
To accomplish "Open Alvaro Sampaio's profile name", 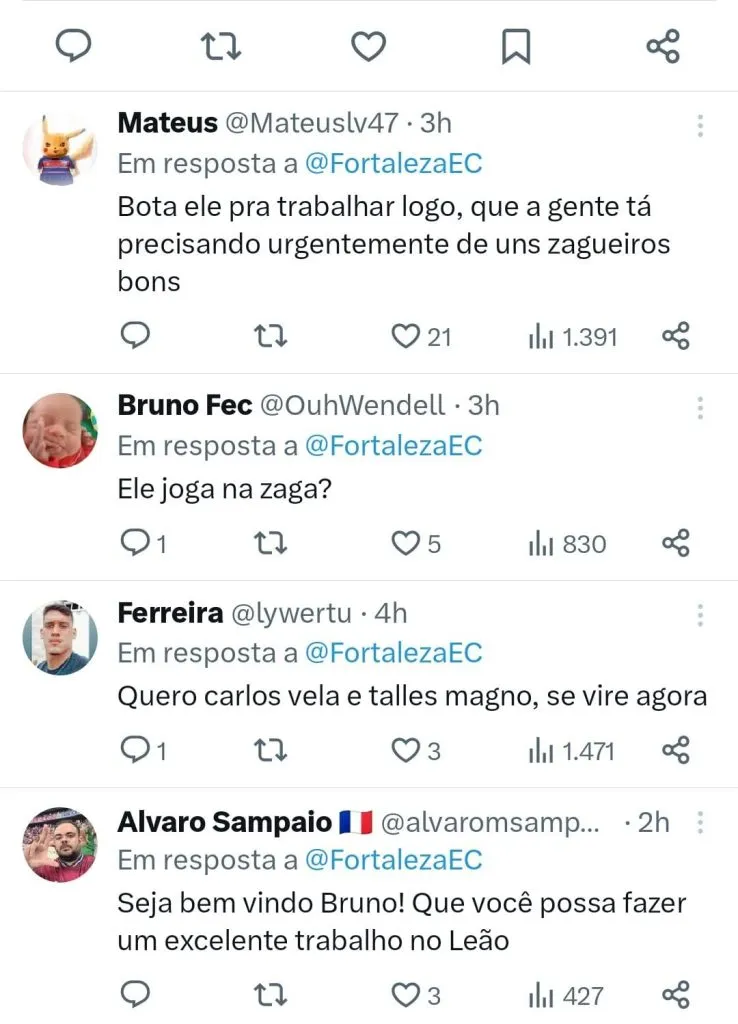I will (225, 822).
